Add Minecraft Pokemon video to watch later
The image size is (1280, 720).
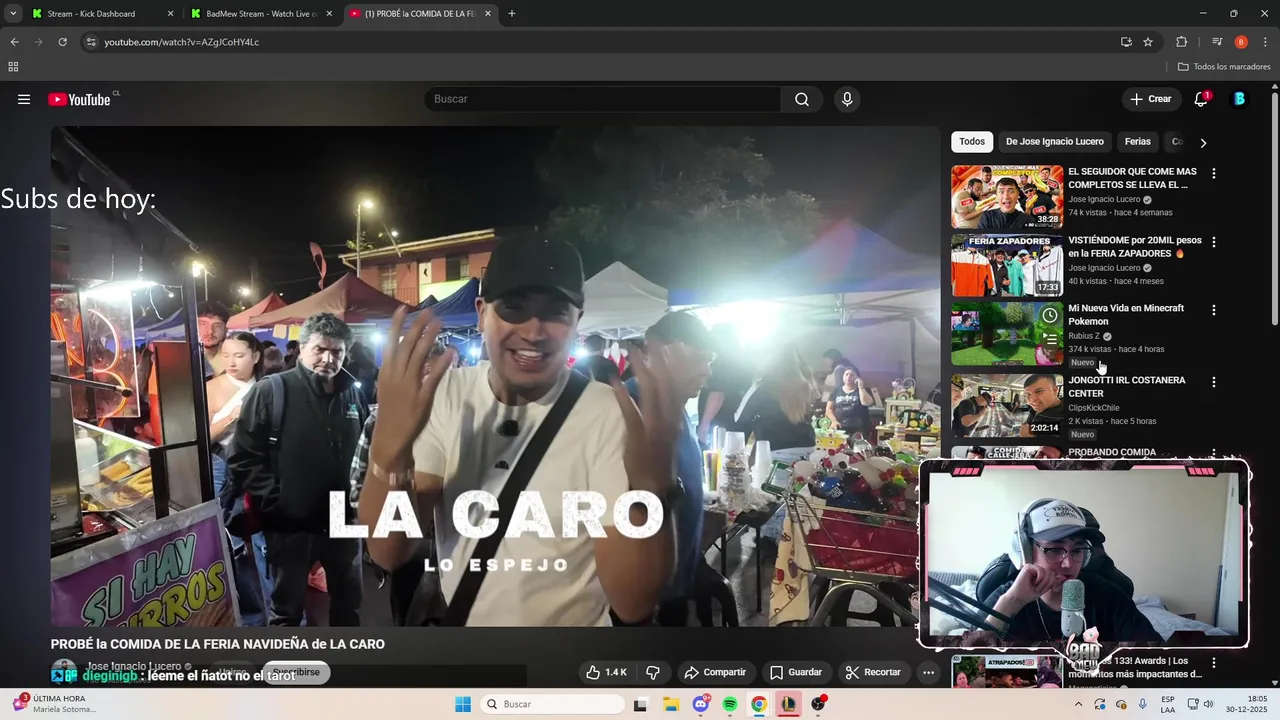pyautogui.click(x=1050, y=315)
